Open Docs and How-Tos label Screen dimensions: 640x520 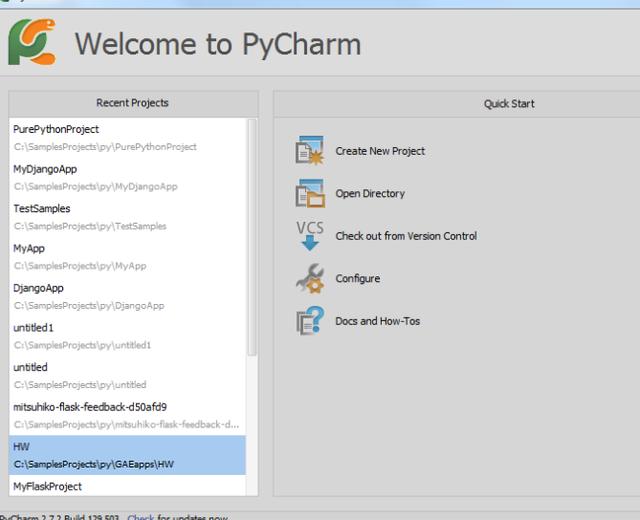[x=378, y=321]
